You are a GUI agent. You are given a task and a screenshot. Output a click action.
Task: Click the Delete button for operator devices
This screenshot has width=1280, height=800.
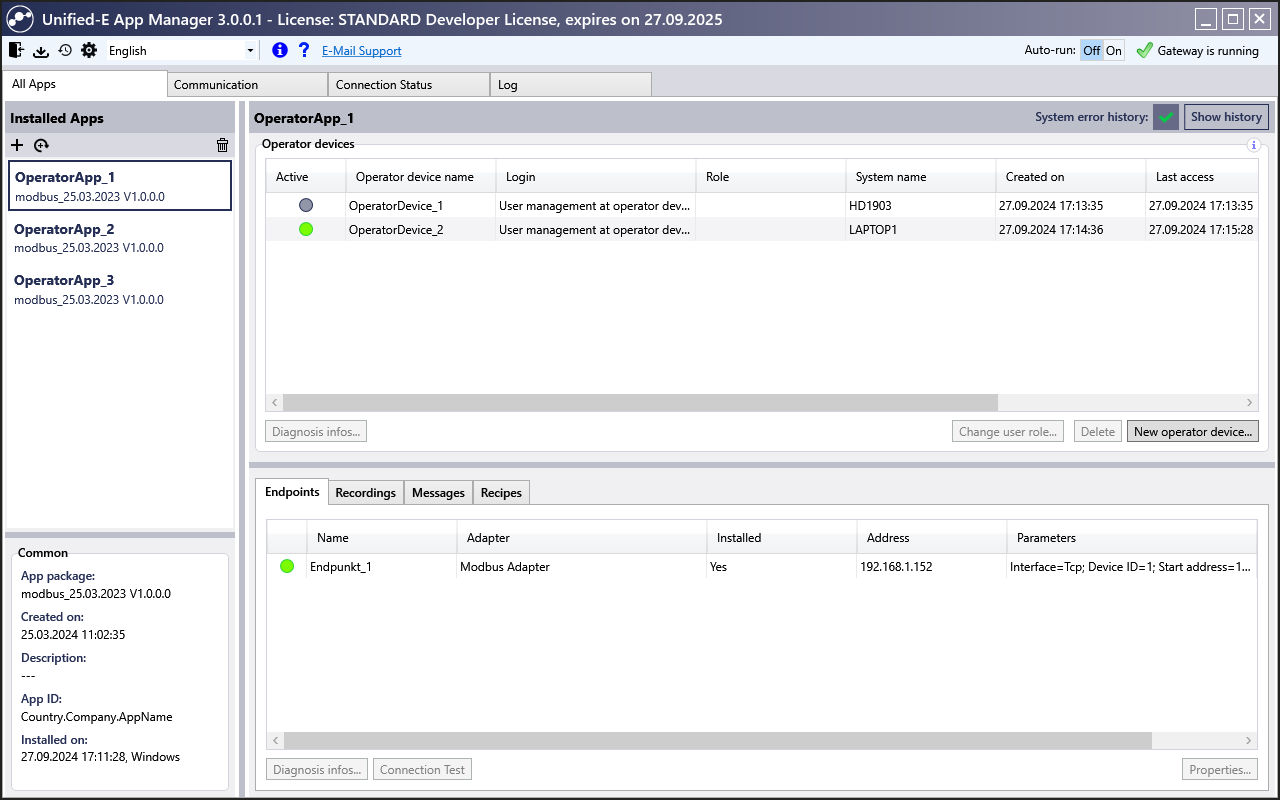1098,432
